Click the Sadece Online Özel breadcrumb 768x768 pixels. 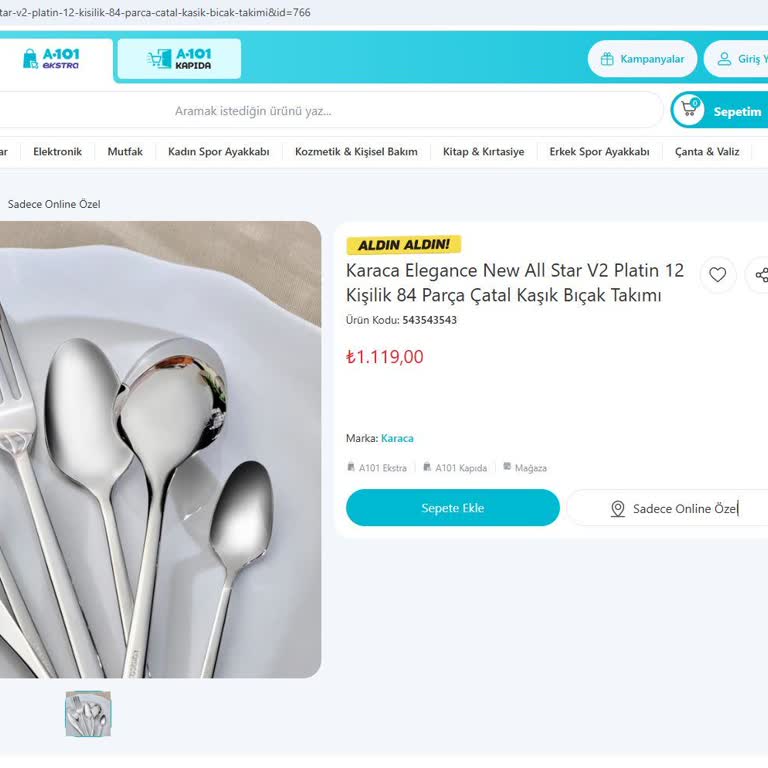(54, 204)
